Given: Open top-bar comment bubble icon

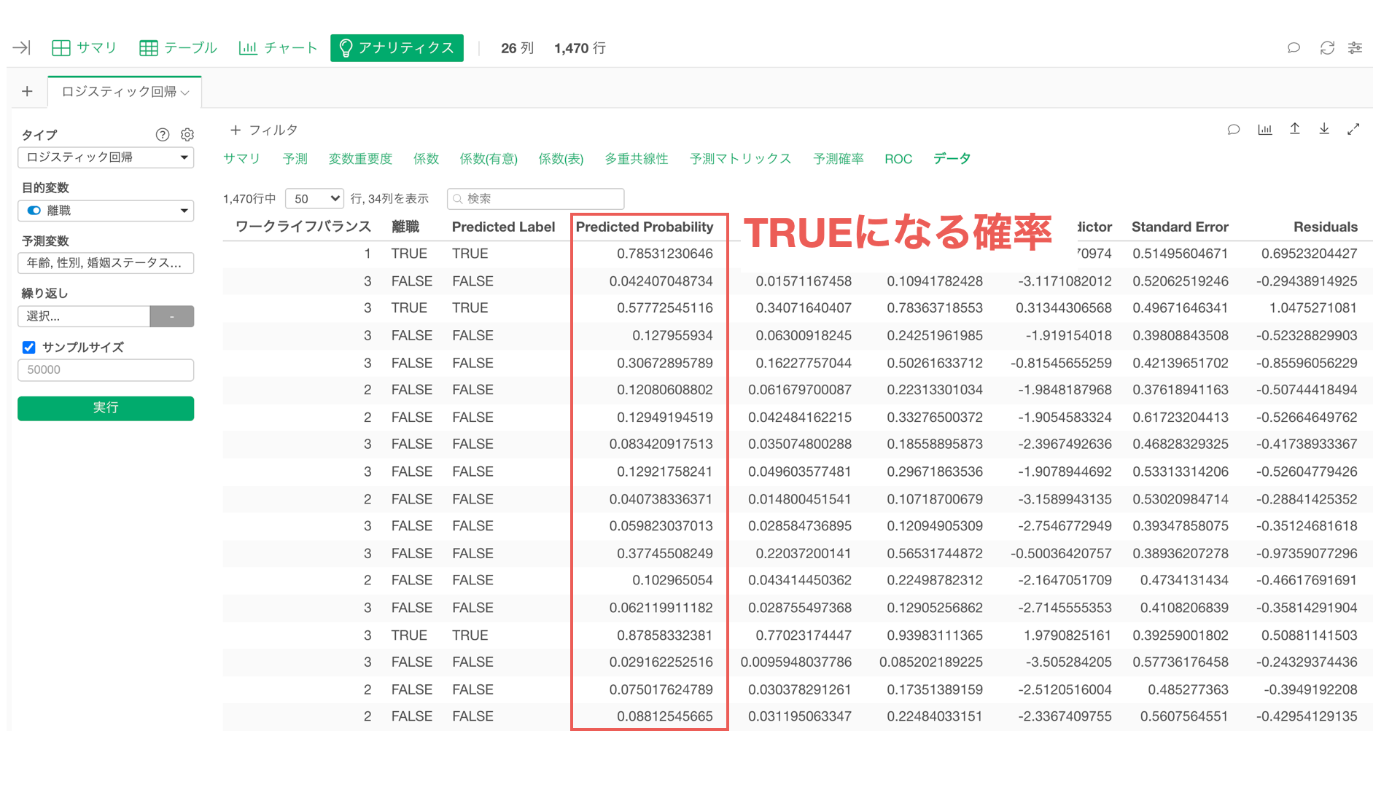Looking at the screenshot, I should pyautogui.click(x=1293, y=48).
